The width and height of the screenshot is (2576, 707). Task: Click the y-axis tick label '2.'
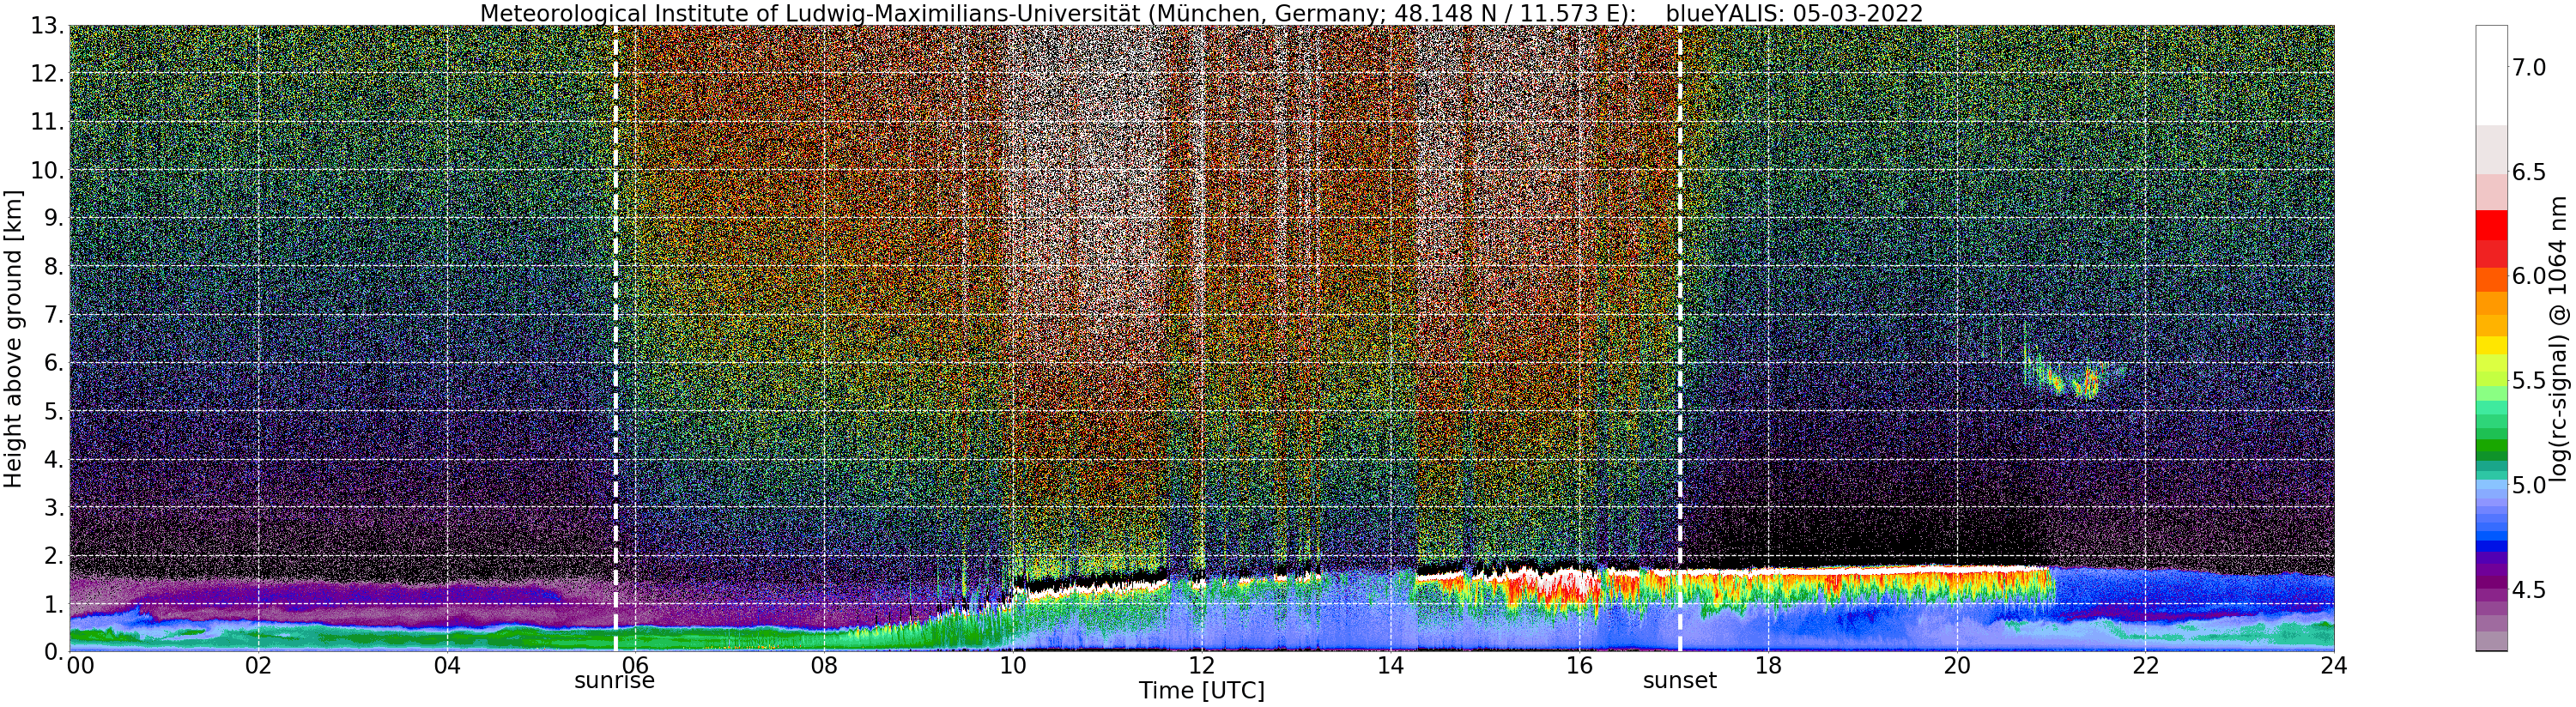pyautogui.click(x=54, y=556)
